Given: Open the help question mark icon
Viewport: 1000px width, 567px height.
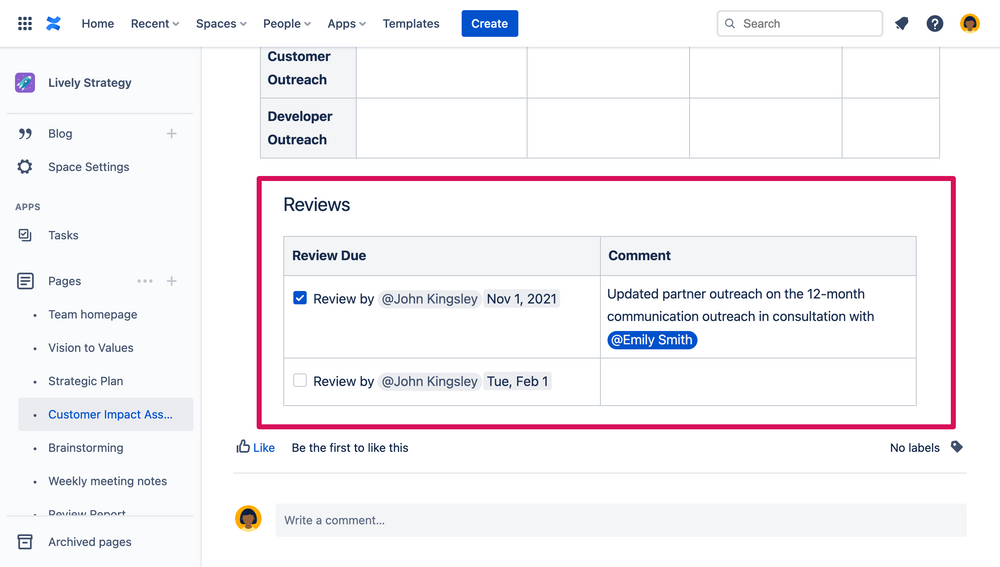Looking at the screenshot, I should click(x=935, y=24).
